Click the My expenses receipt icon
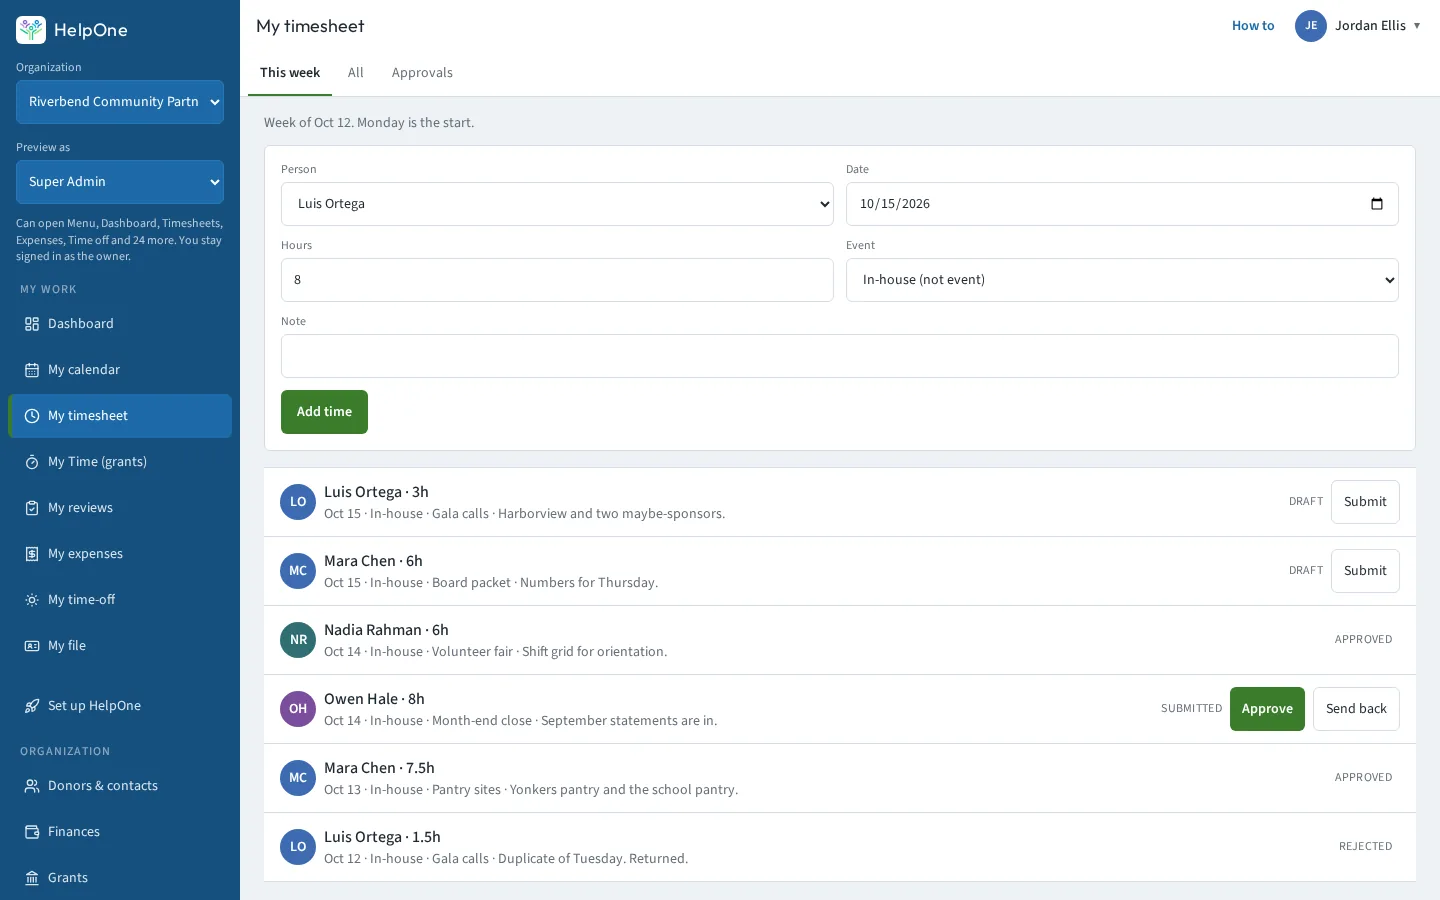Viewport: 1440px width, 900px height. point(32,554)
